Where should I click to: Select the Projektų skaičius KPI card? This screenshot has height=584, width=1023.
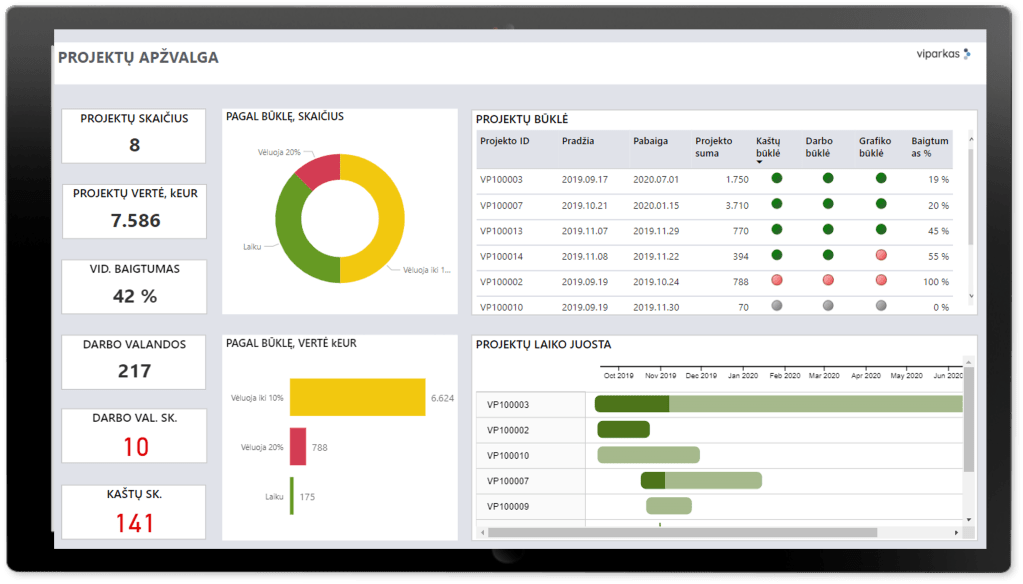(134, 135)
